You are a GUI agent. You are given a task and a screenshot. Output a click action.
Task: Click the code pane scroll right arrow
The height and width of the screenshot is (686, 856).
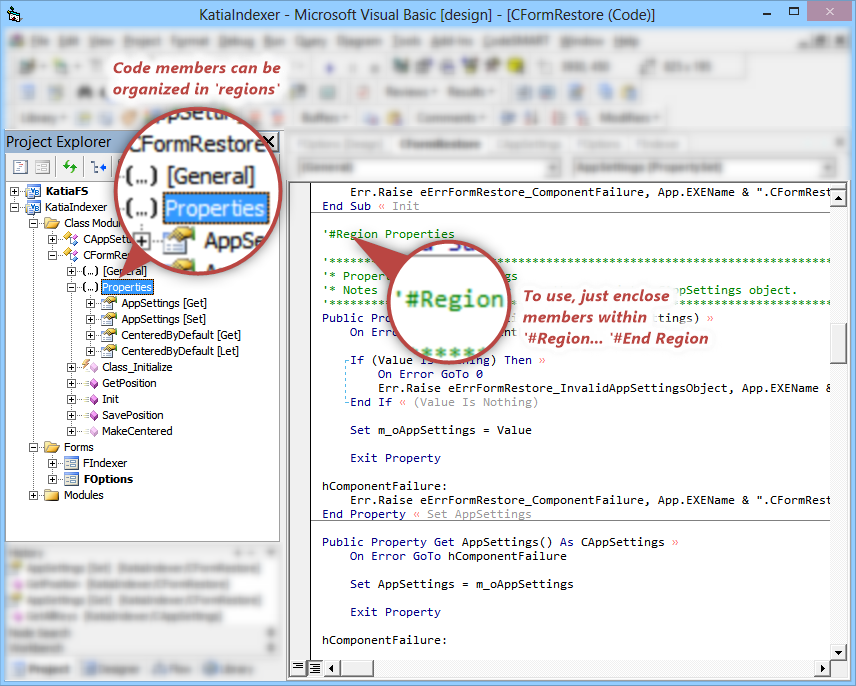click(823, 667)
